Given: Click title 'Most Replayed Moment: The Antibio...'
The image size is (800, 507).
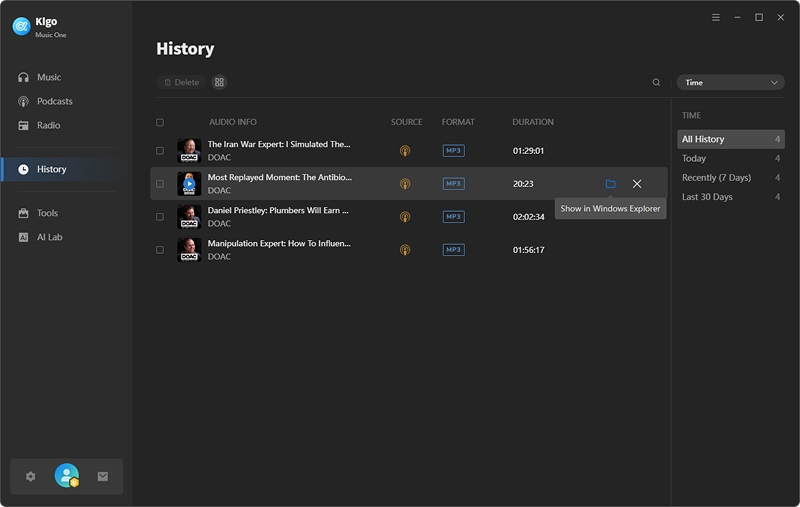Looking at the screenshot, I should (x=280, y=178).
